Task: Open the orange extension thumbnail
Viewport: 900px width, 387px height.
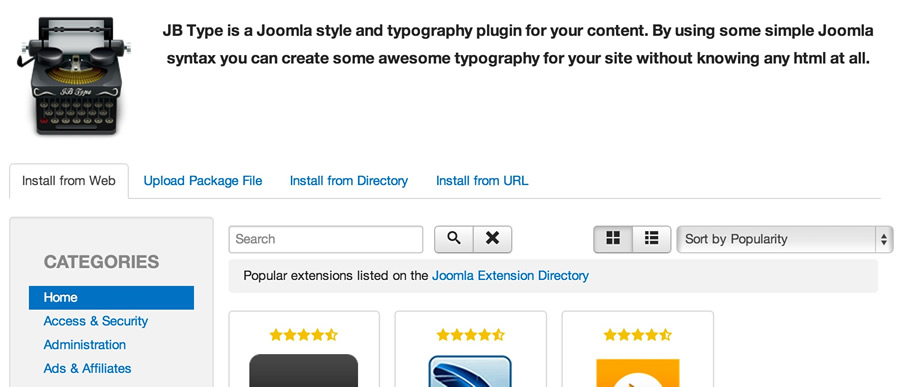Action: pos(638,373)
